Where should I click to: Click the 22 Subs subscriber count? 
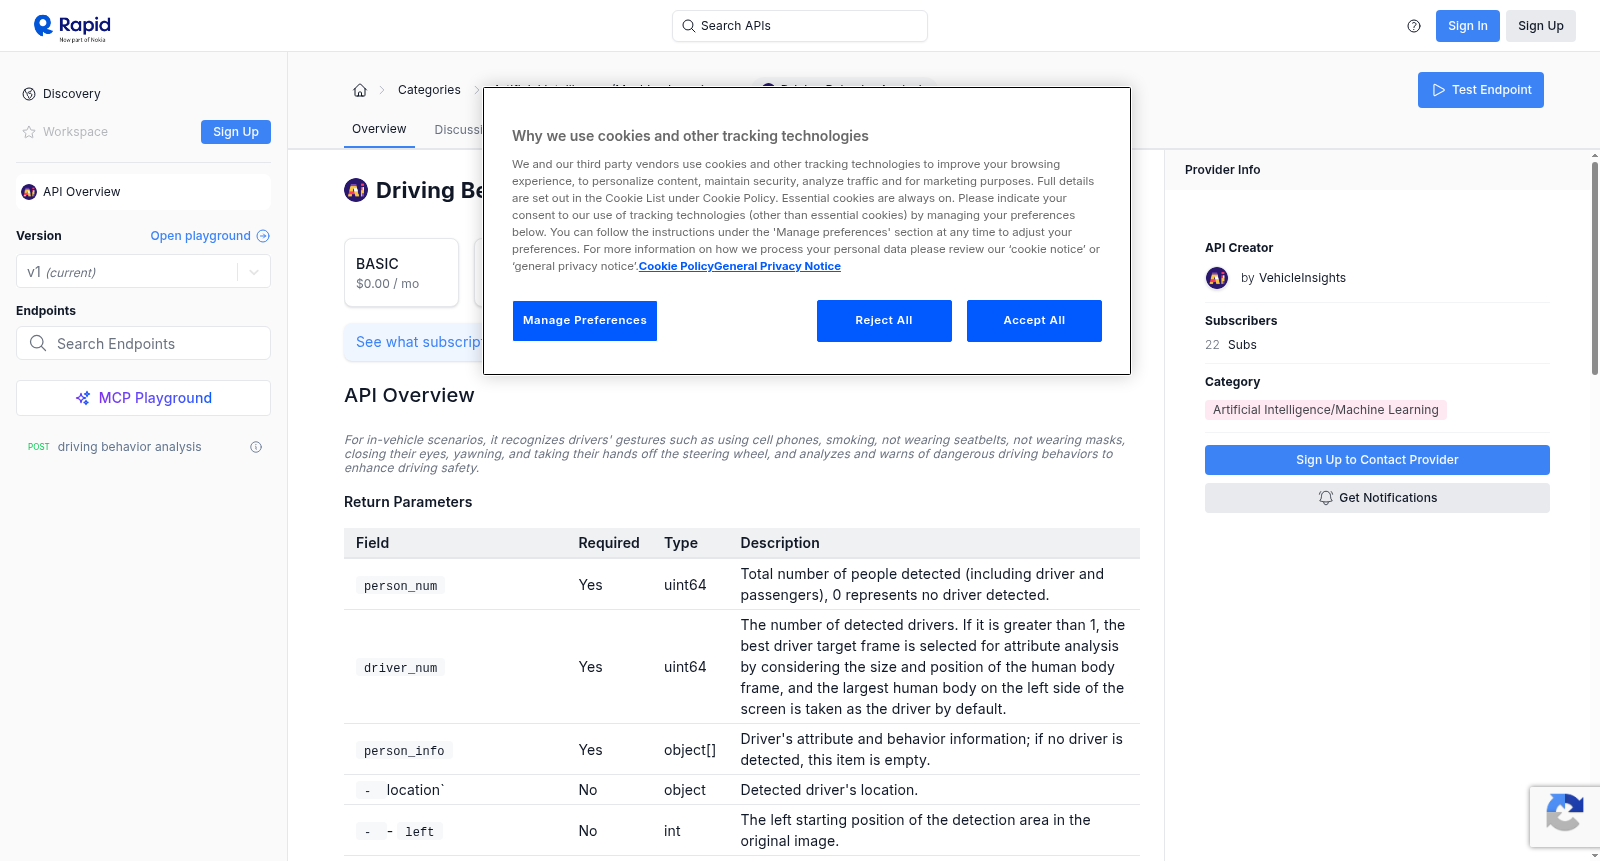[x=1231, y=345]
